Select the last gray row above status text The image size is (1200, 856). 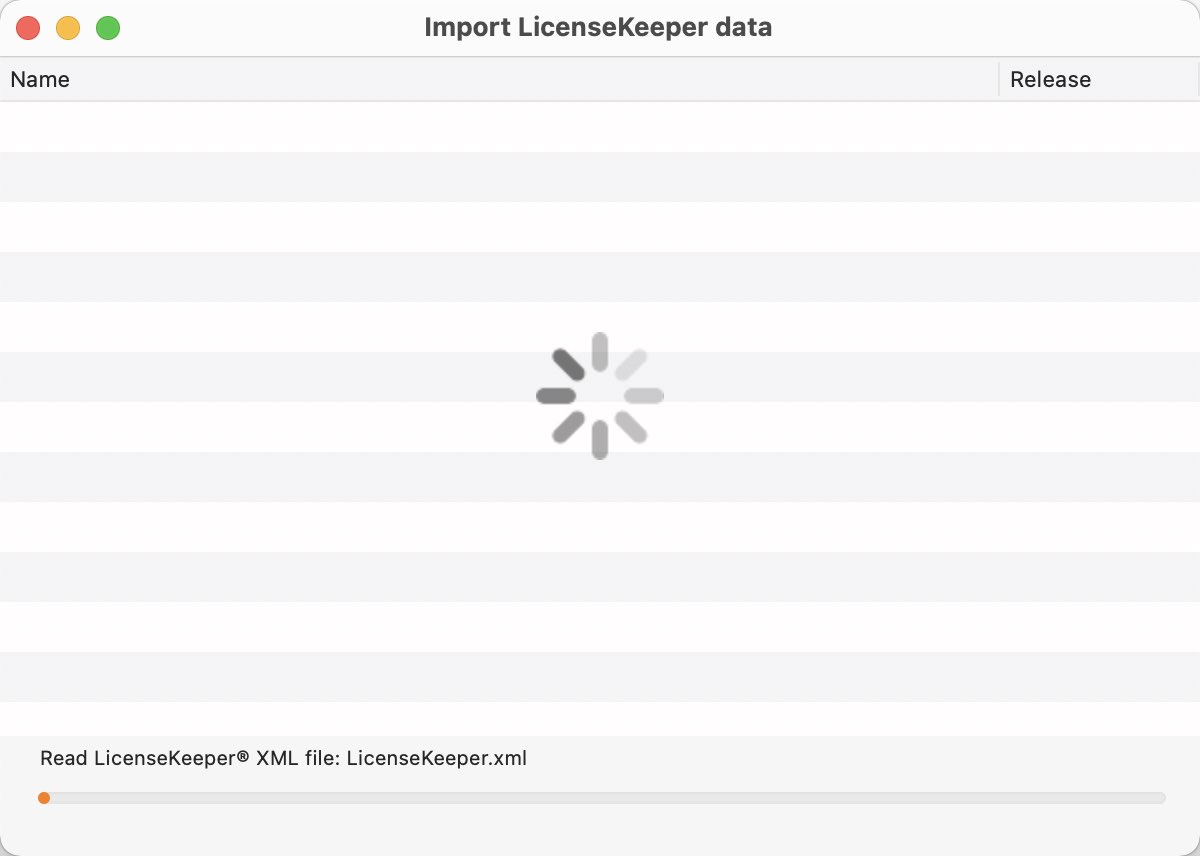click(600, 677)
